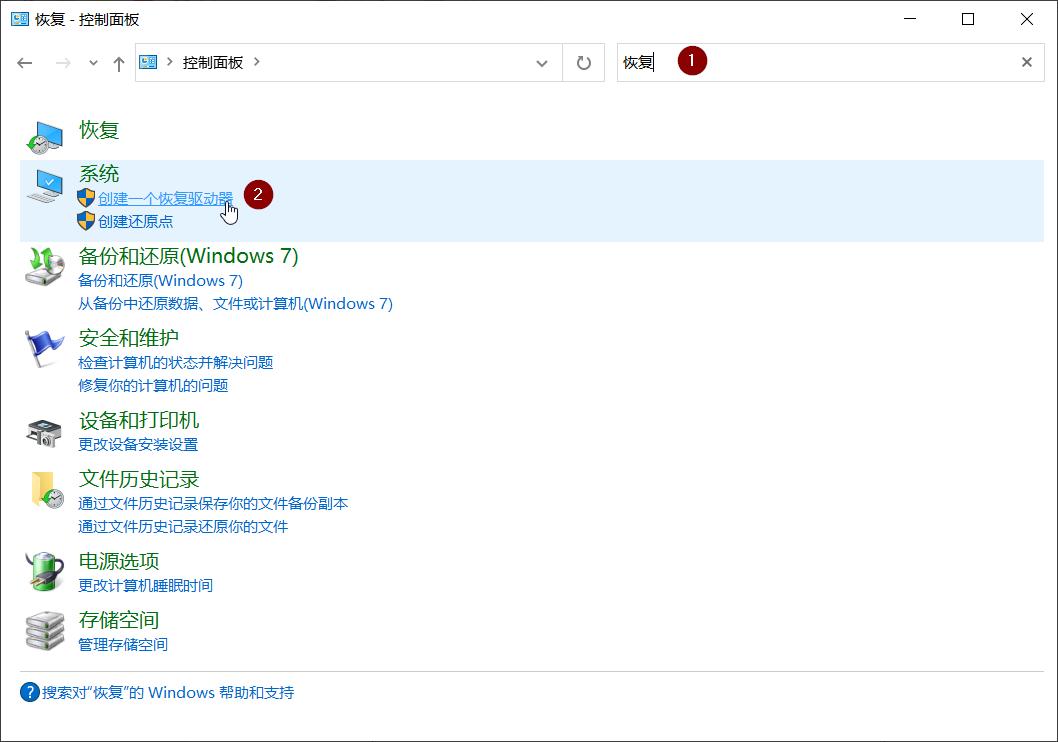This screenshot has width=1058, height=742.
Task: Clear the search box with the X button
Action: pyautogui.click(x=1026, y=62)
